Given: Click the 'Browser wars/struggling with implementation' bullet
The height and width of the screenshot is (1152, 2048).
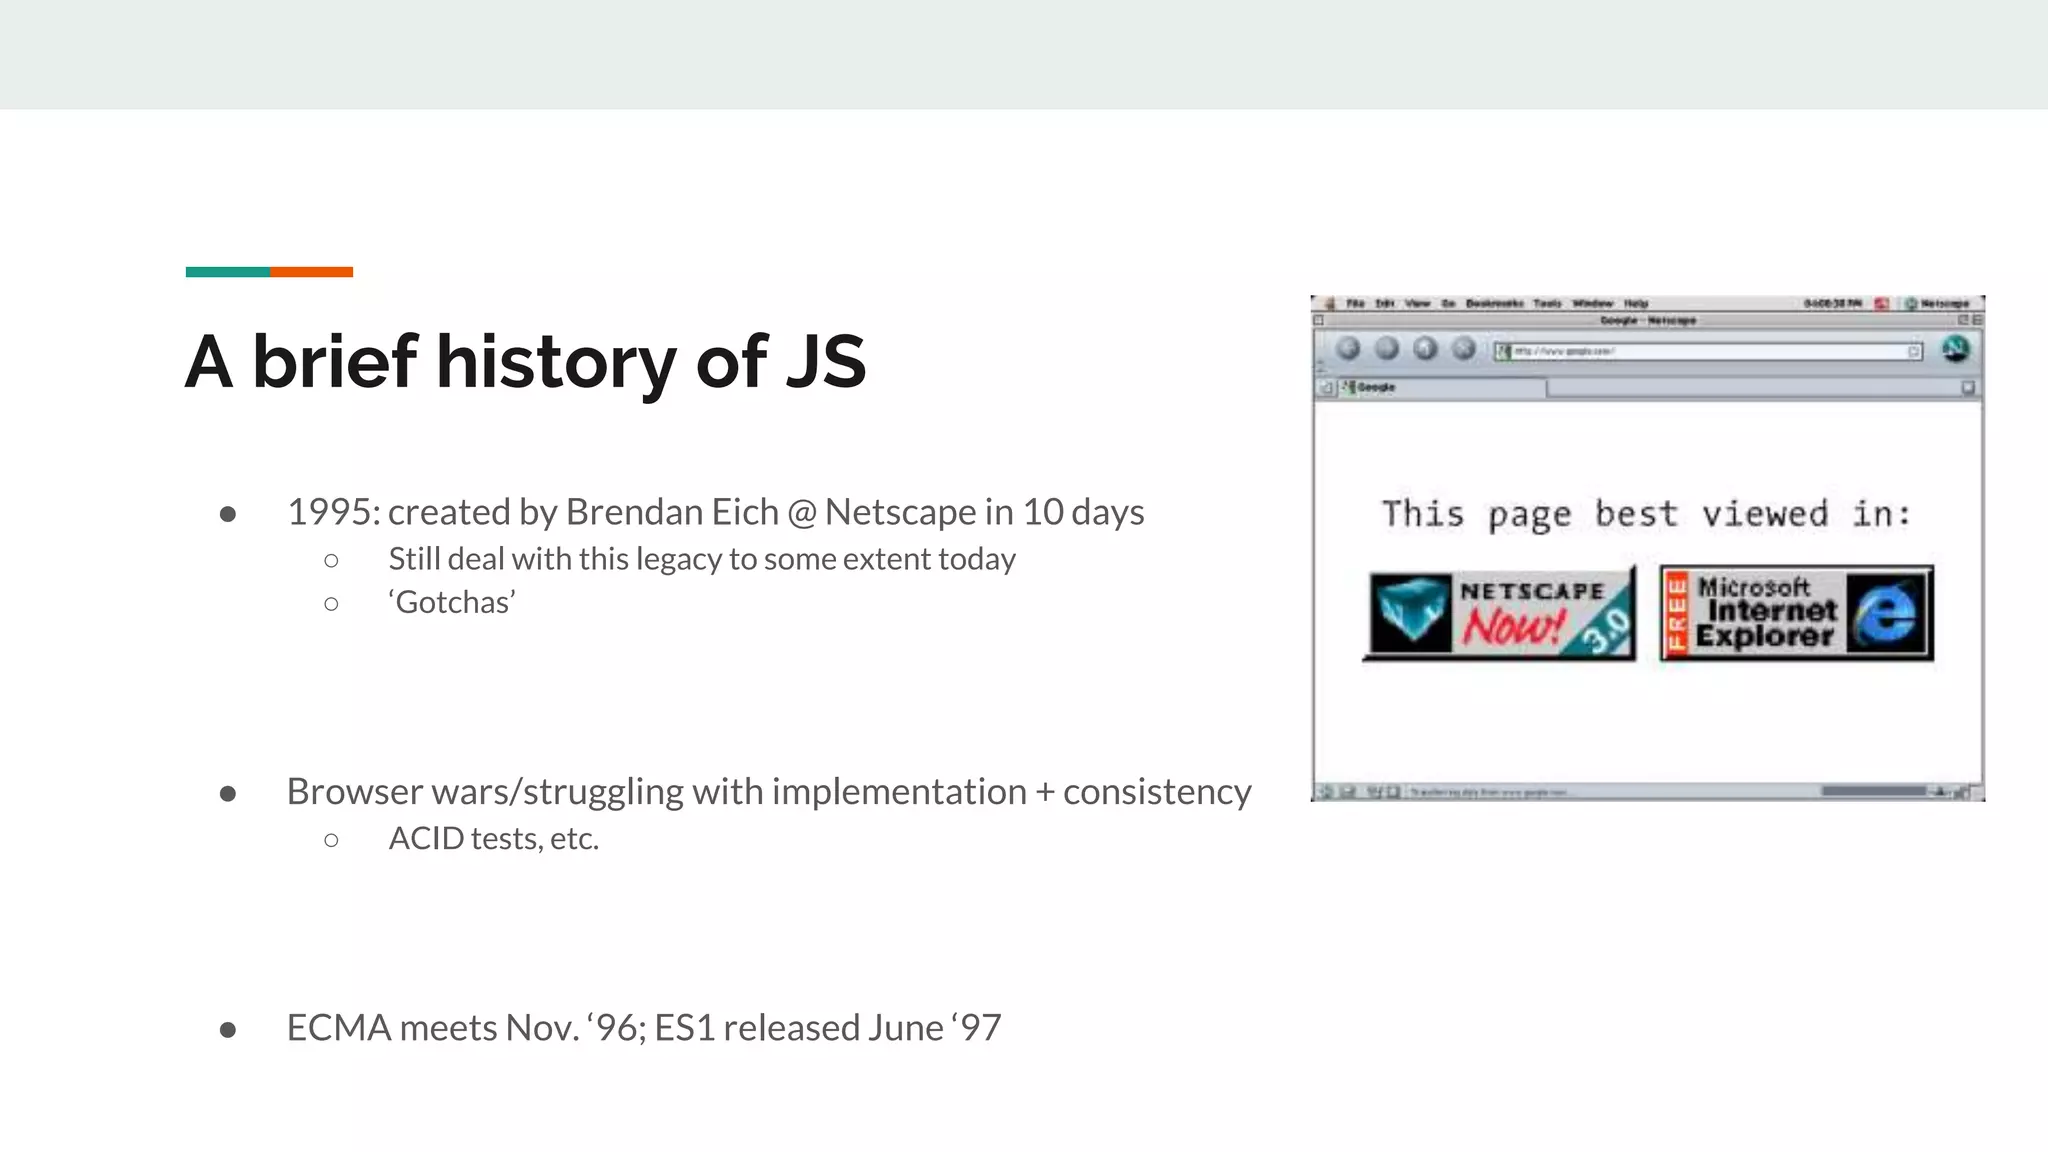Looking at the screenshot, I should [769, 791].
